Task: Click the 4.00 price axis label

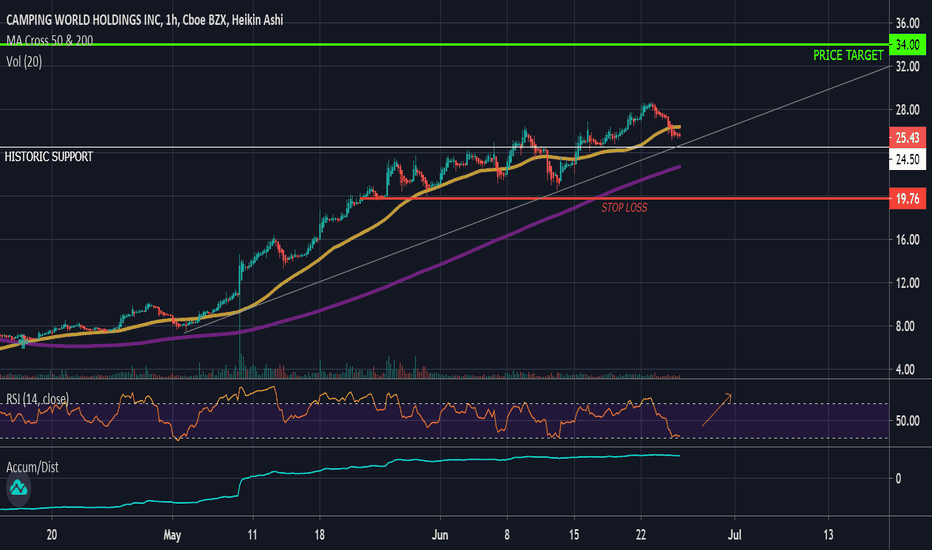Action: click(x=905, y=370)
